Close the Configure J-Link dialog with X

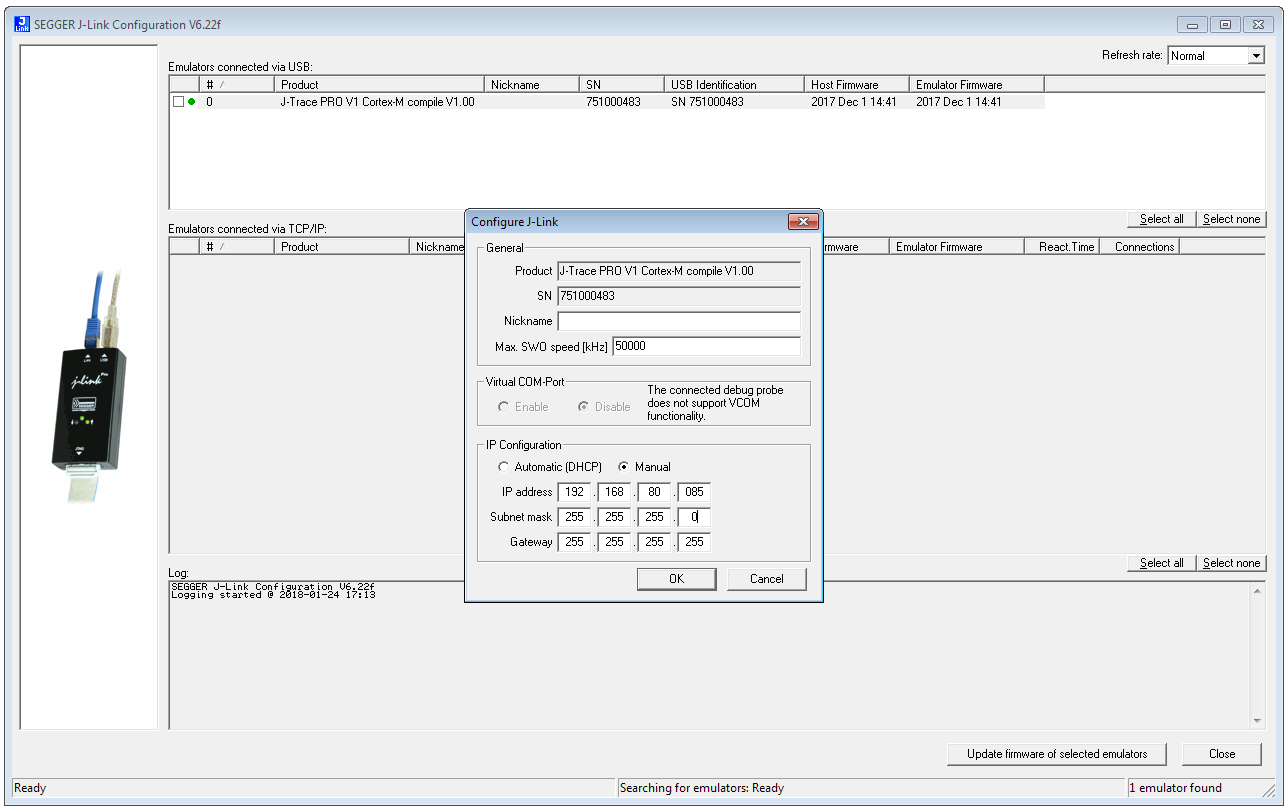[802, 222]
